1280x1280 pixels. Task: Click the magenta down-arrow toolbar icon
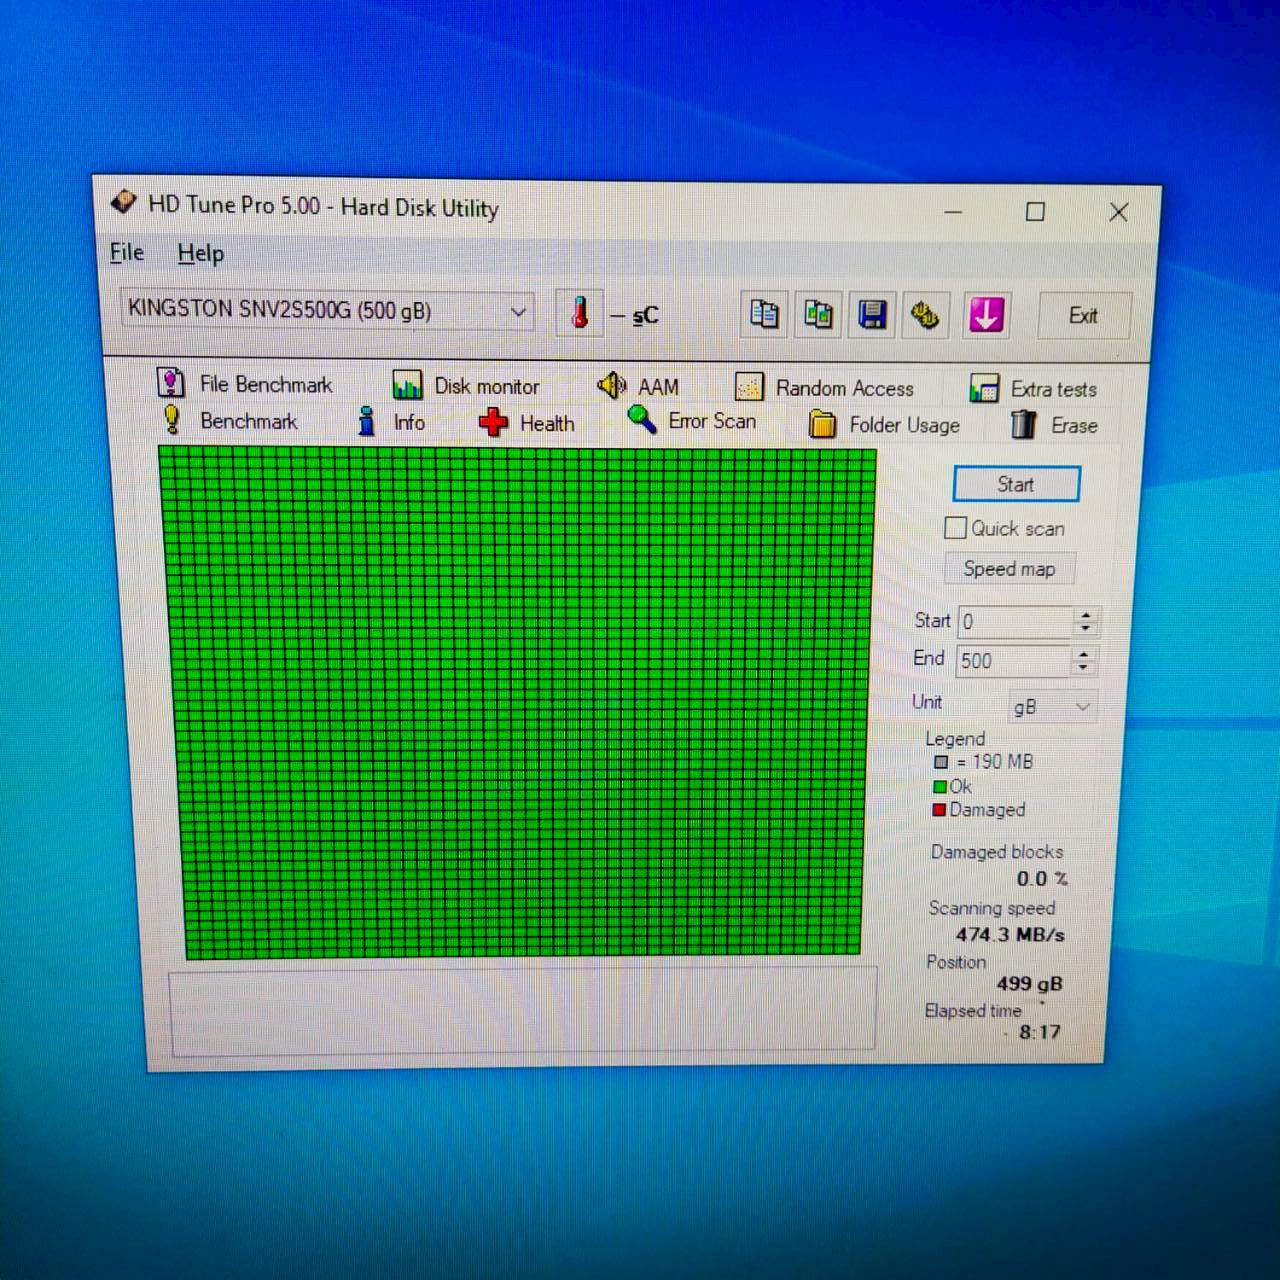coord(986,316)
